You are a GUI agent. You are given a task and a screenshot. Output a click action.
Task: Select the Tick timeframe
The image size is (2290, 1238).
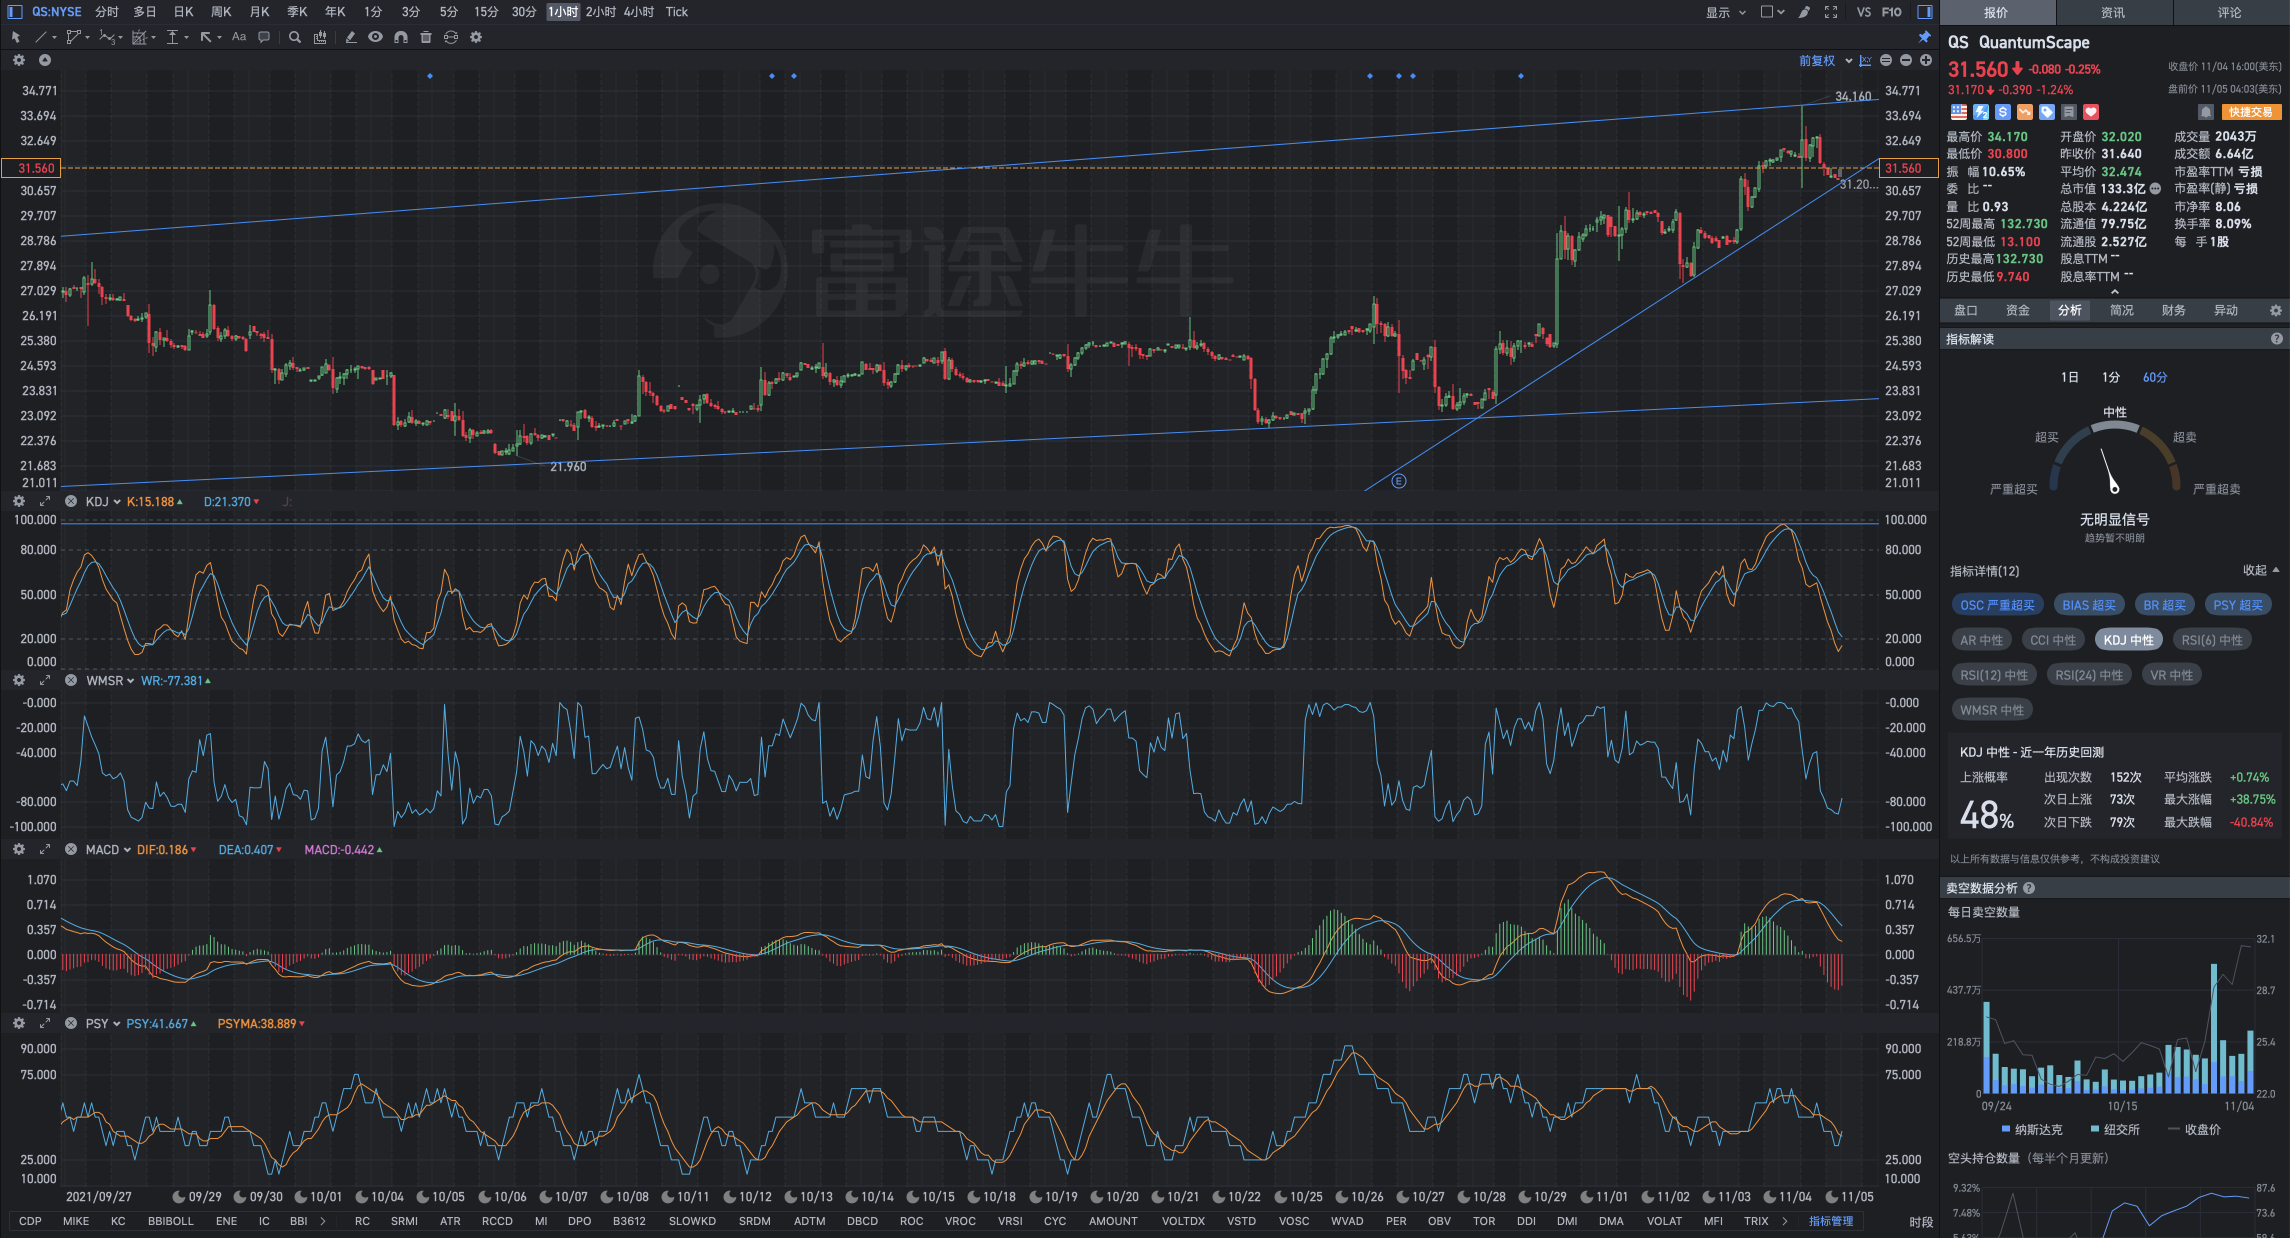677,12
